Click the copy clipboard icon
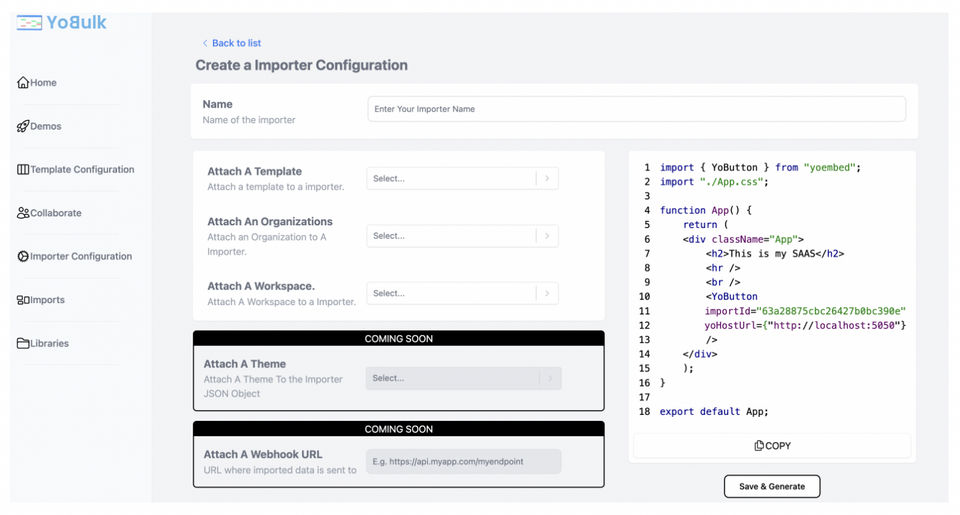The height and width of the screenshot is (515, 960). click(x=759, y=446)
